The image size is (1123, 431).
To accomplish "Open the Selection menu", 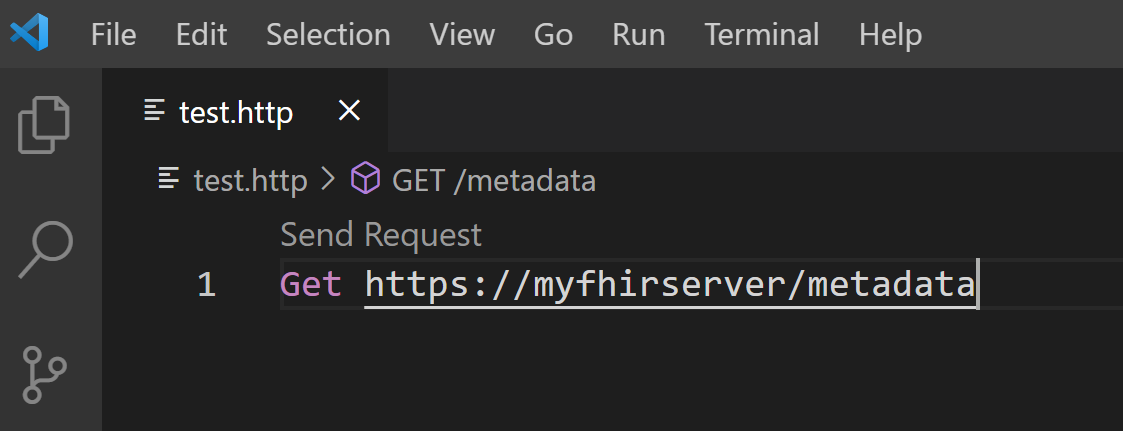I will 328,34.
